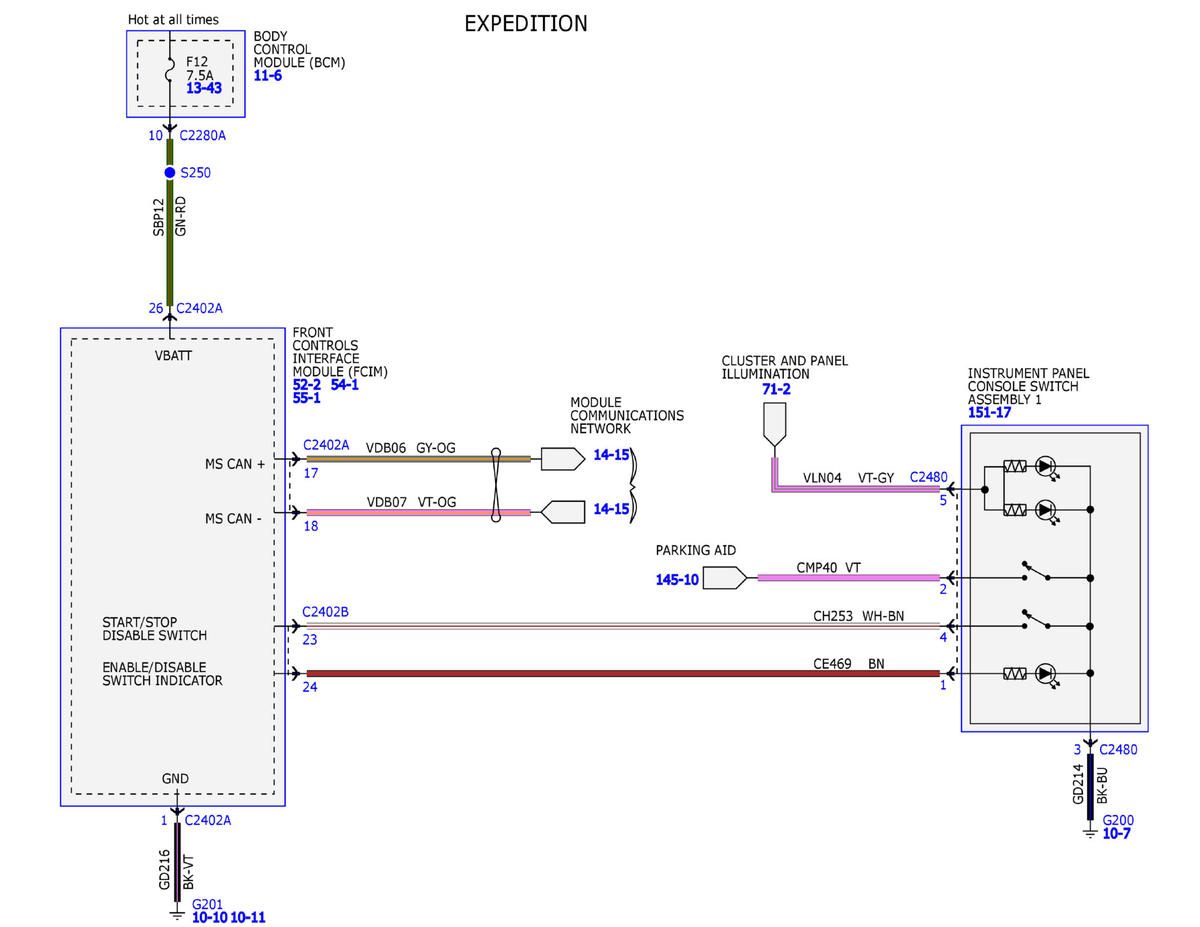Select the G200 ground symbol
Image resolution: width=1200 pixels, height=927 pixels.
click(1090, 832)
